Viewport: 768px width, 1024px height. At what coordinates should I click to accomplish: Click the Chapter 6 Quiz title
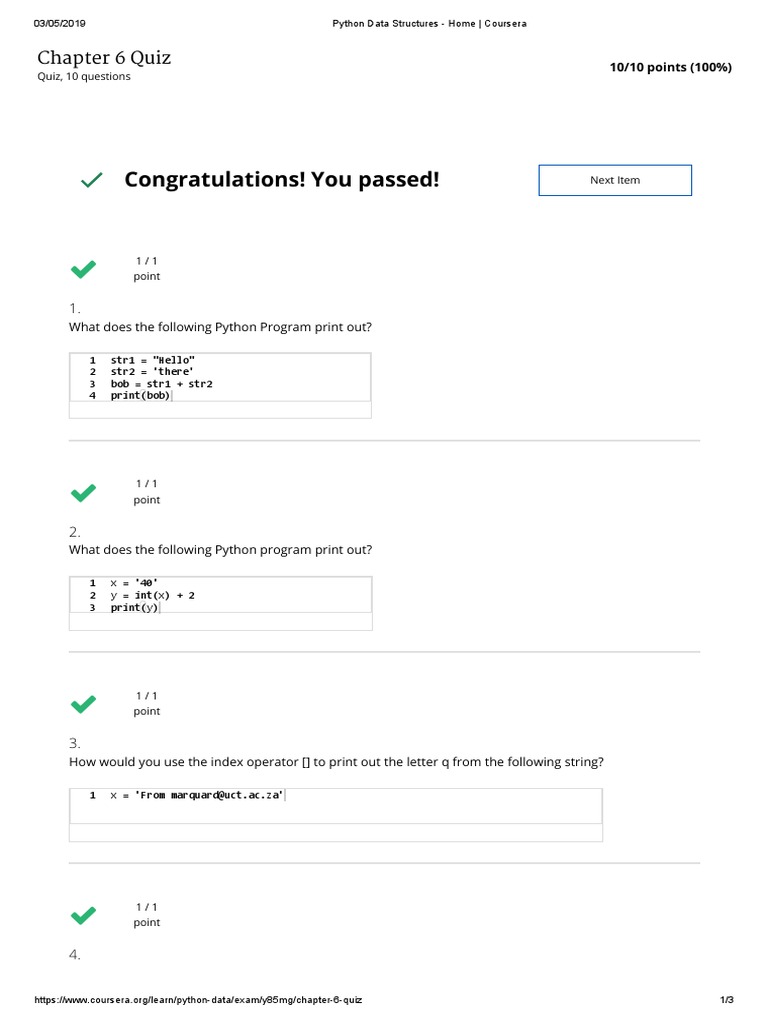[104, 57]
